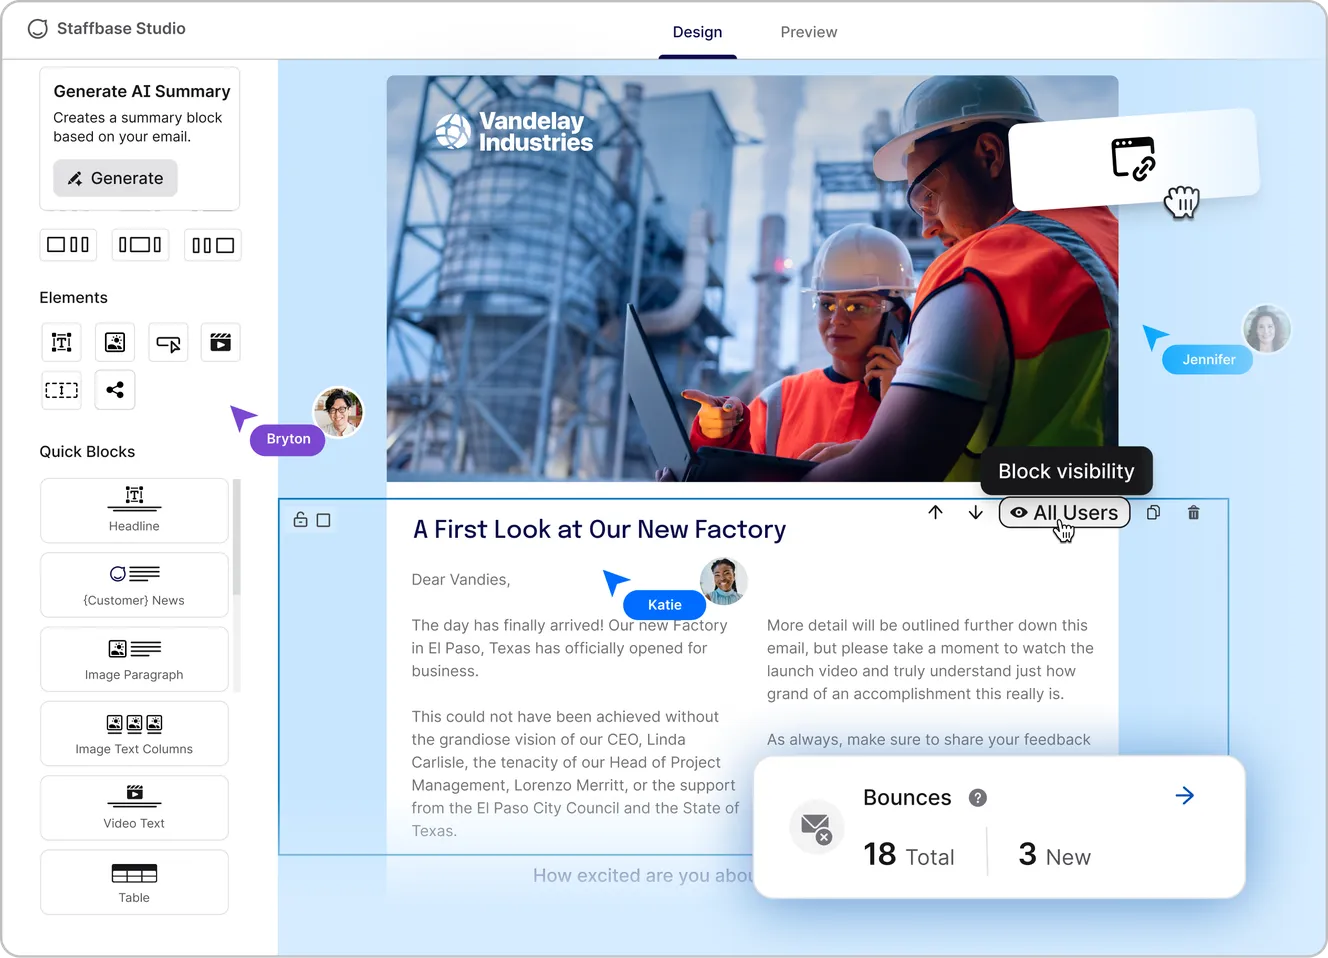Viewport: 1328px width, 958px height.
Task: Choose the wide-center three-column layout
Action: [140, 245]
